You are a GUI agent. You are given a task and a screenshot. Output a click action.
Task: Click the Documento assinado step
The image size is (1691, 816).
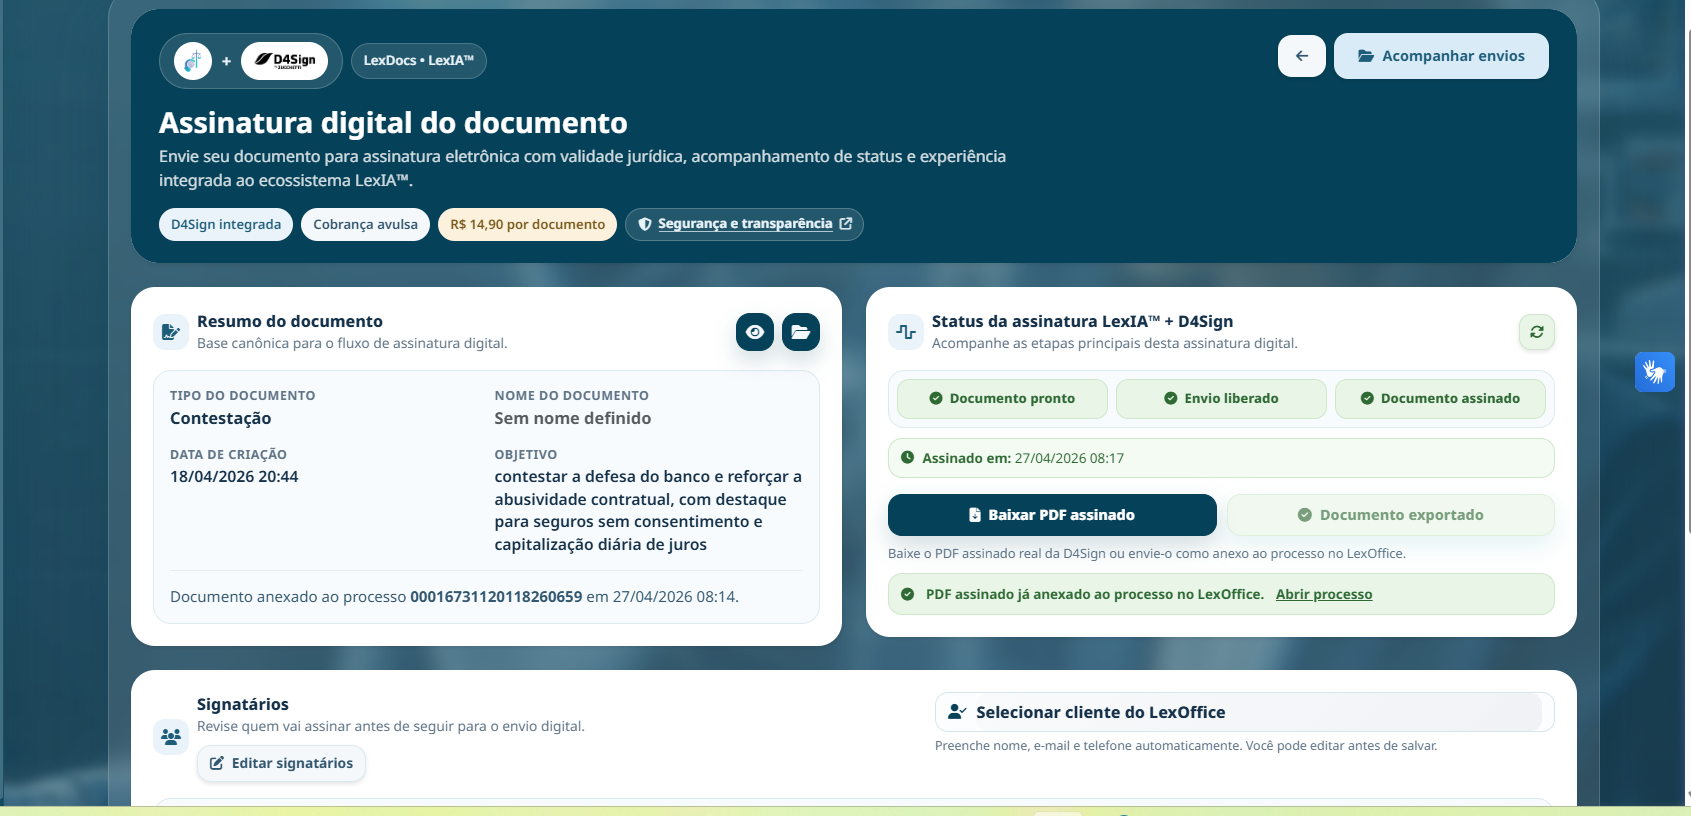click(x=1440, y=398)
